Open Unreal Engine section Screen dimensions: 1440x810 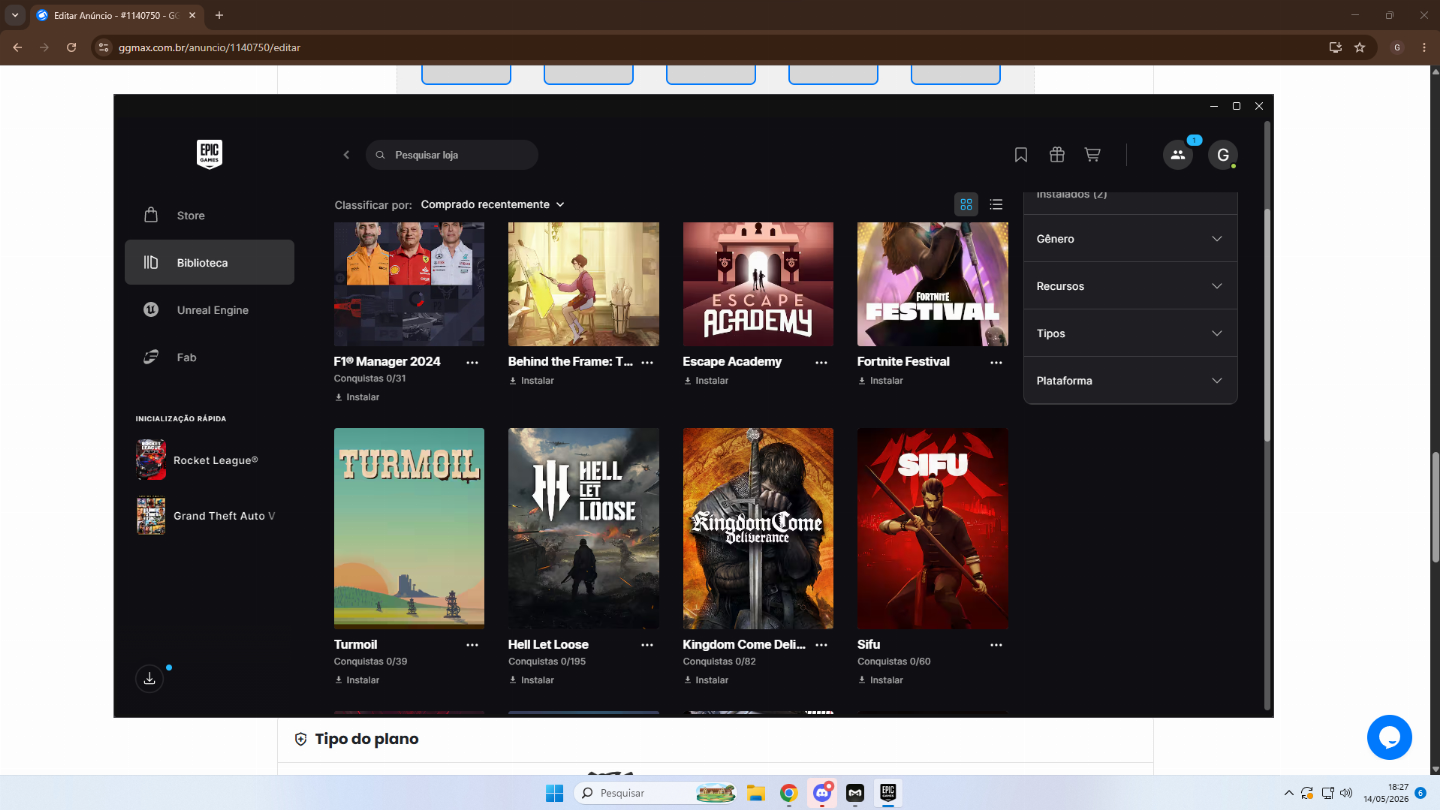tap(209, 310)
